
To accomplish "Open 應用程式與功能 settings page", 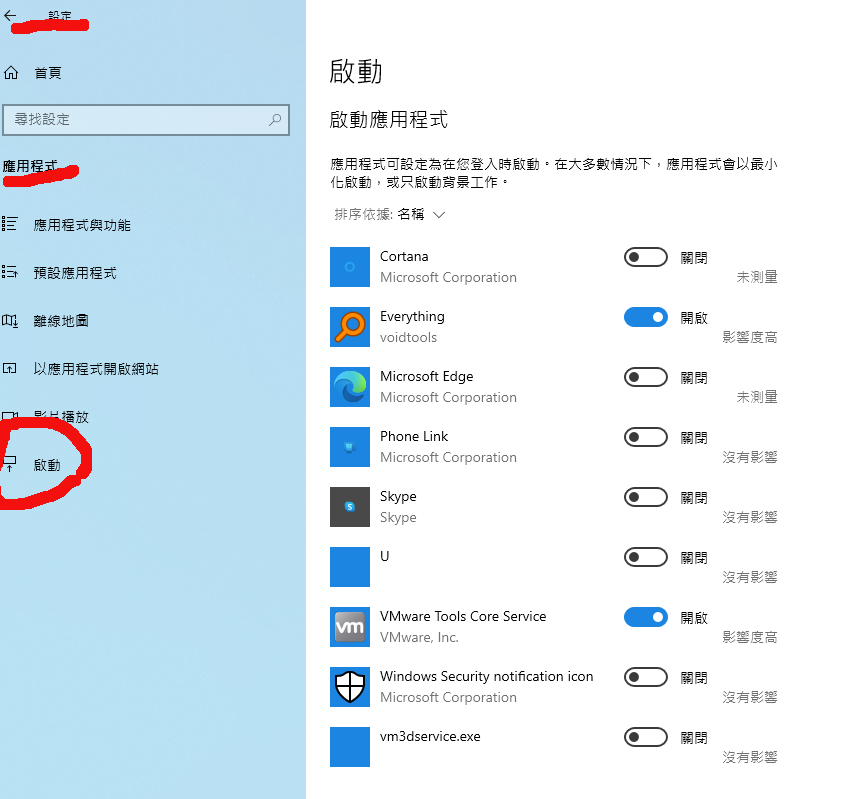I will click(82, 225).
